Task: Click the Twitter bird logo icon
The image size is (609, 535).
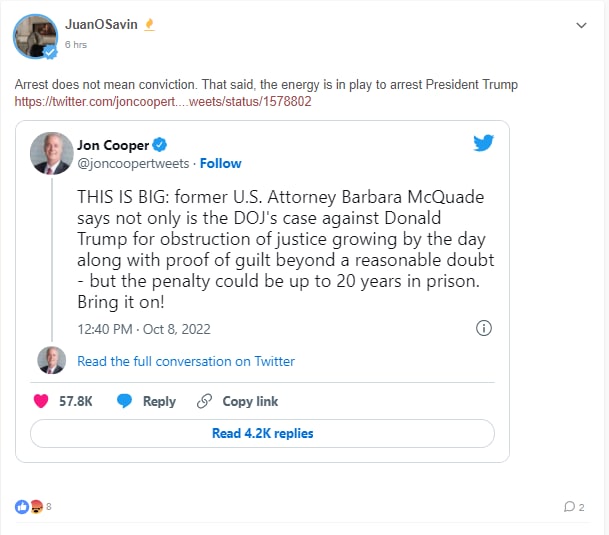Action: (x=484, y=143)
